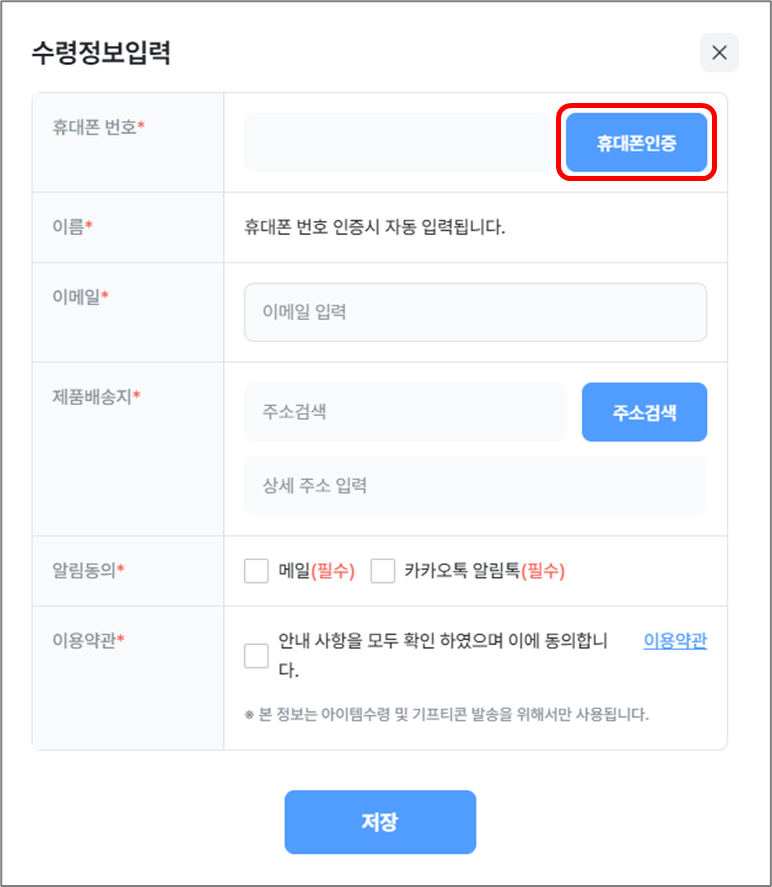The height and width of the screenshot is (887, 772).
Task: Click the 알림동의 row label
Action: (88, 570)
